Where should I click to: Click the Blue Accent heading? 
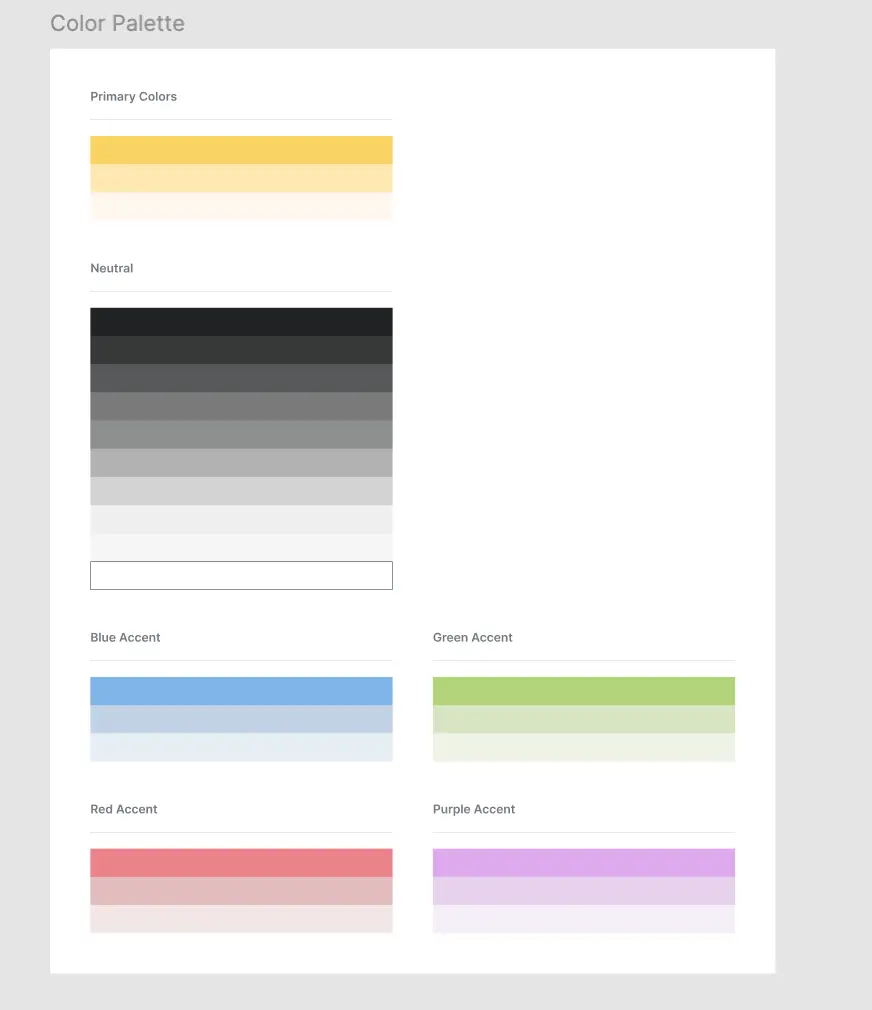(x=125, y=638)
